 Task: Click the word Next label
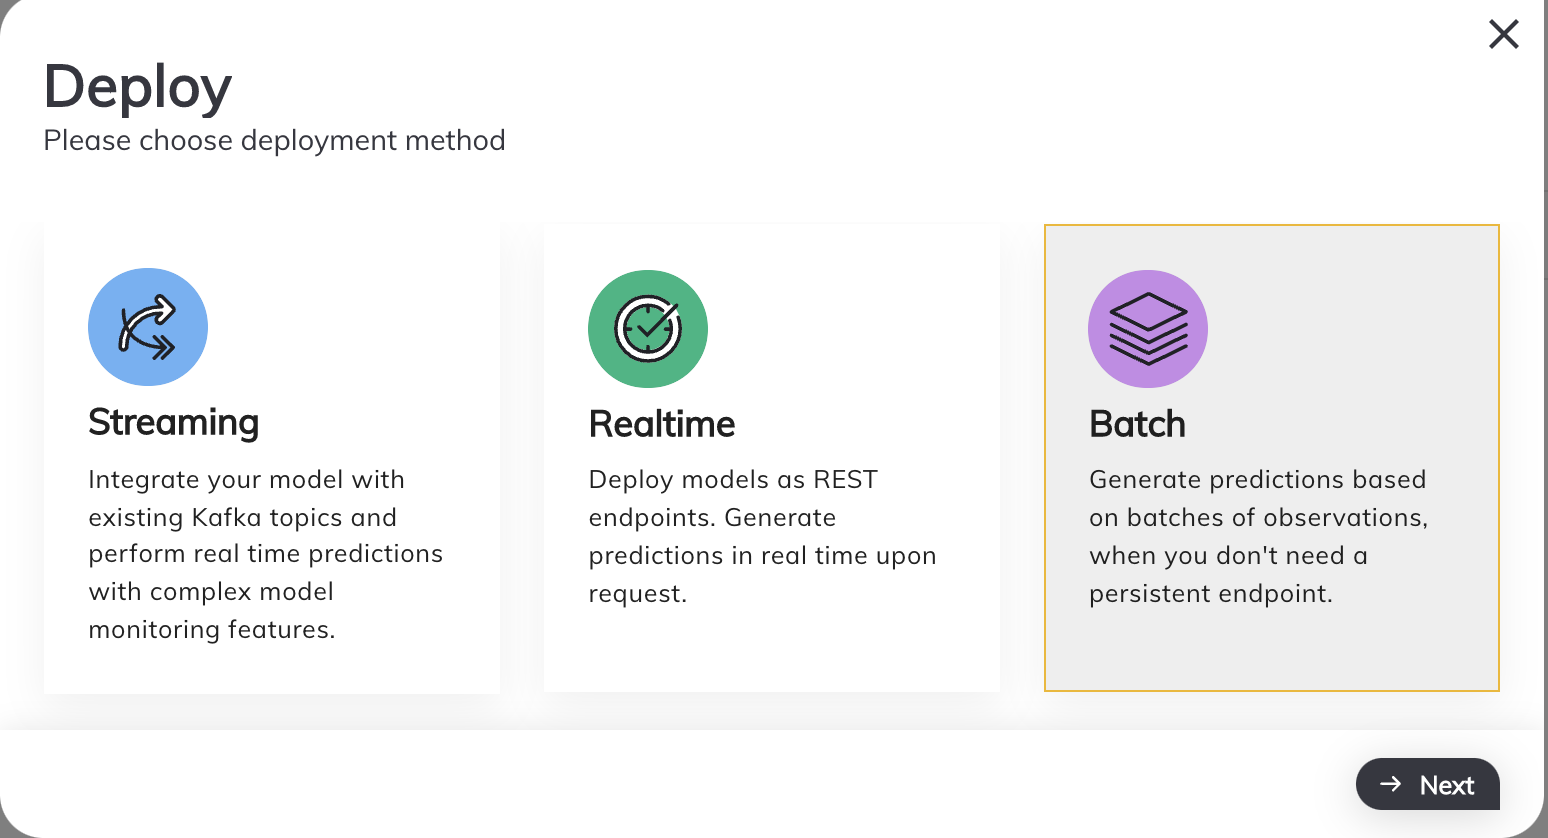pos(1447,785)
